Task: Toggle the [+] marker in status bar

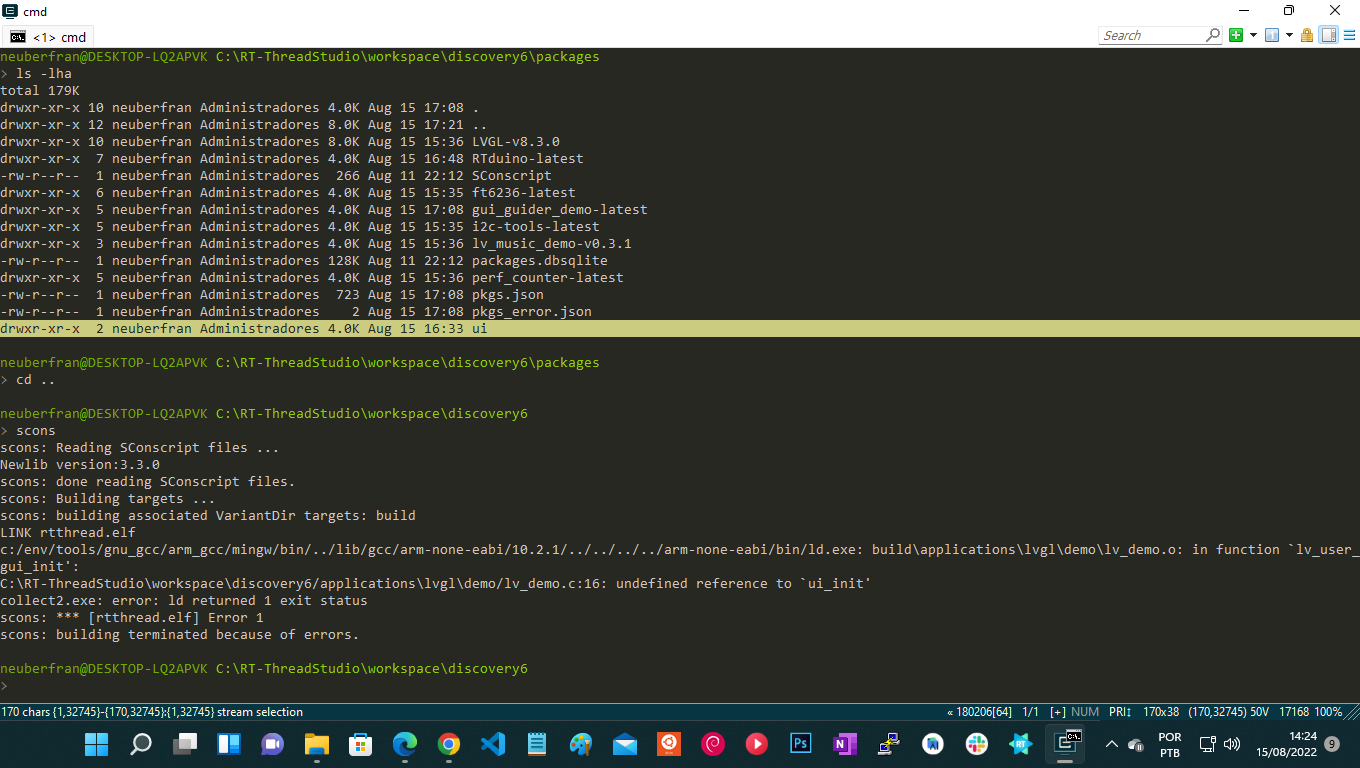Action: pos(1057,712)
